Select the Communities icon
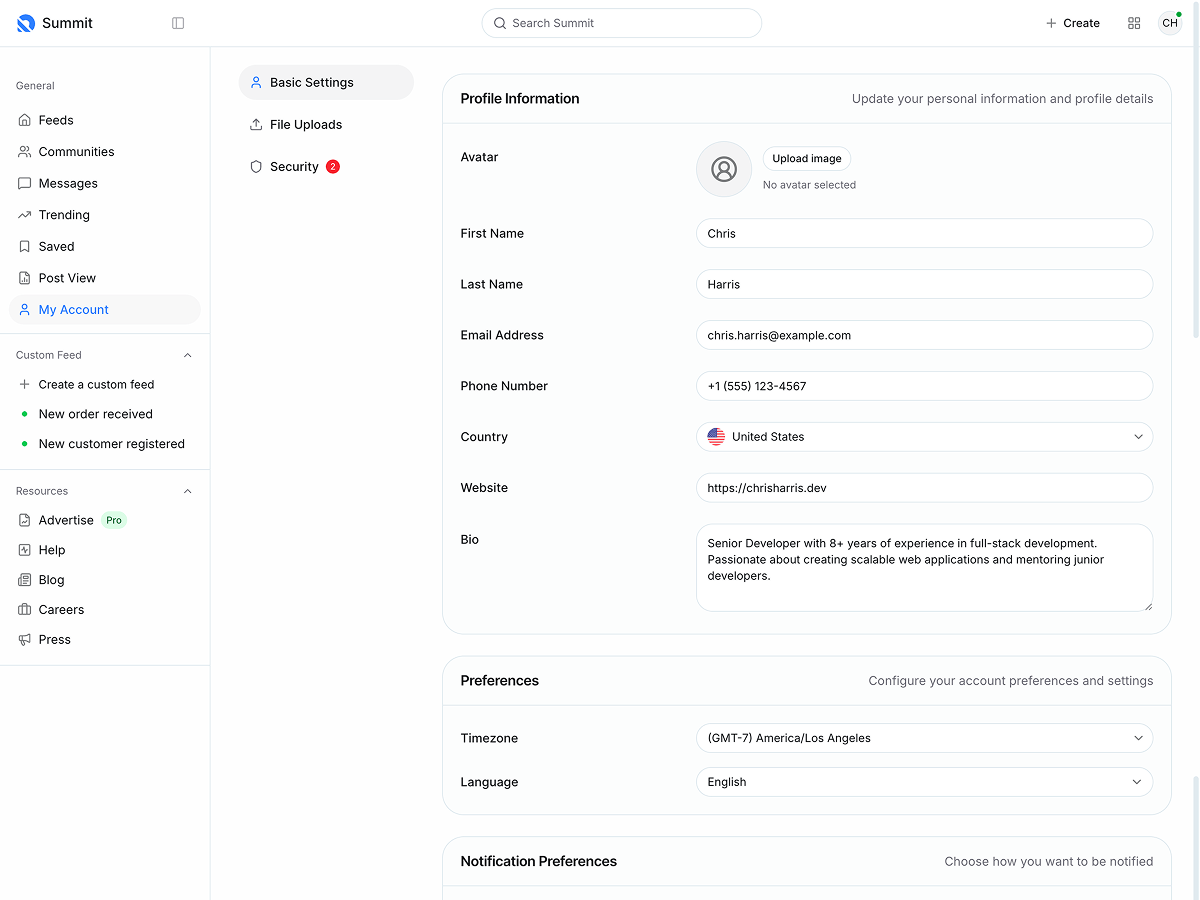 pyautogui.click(x=24, y=151)
